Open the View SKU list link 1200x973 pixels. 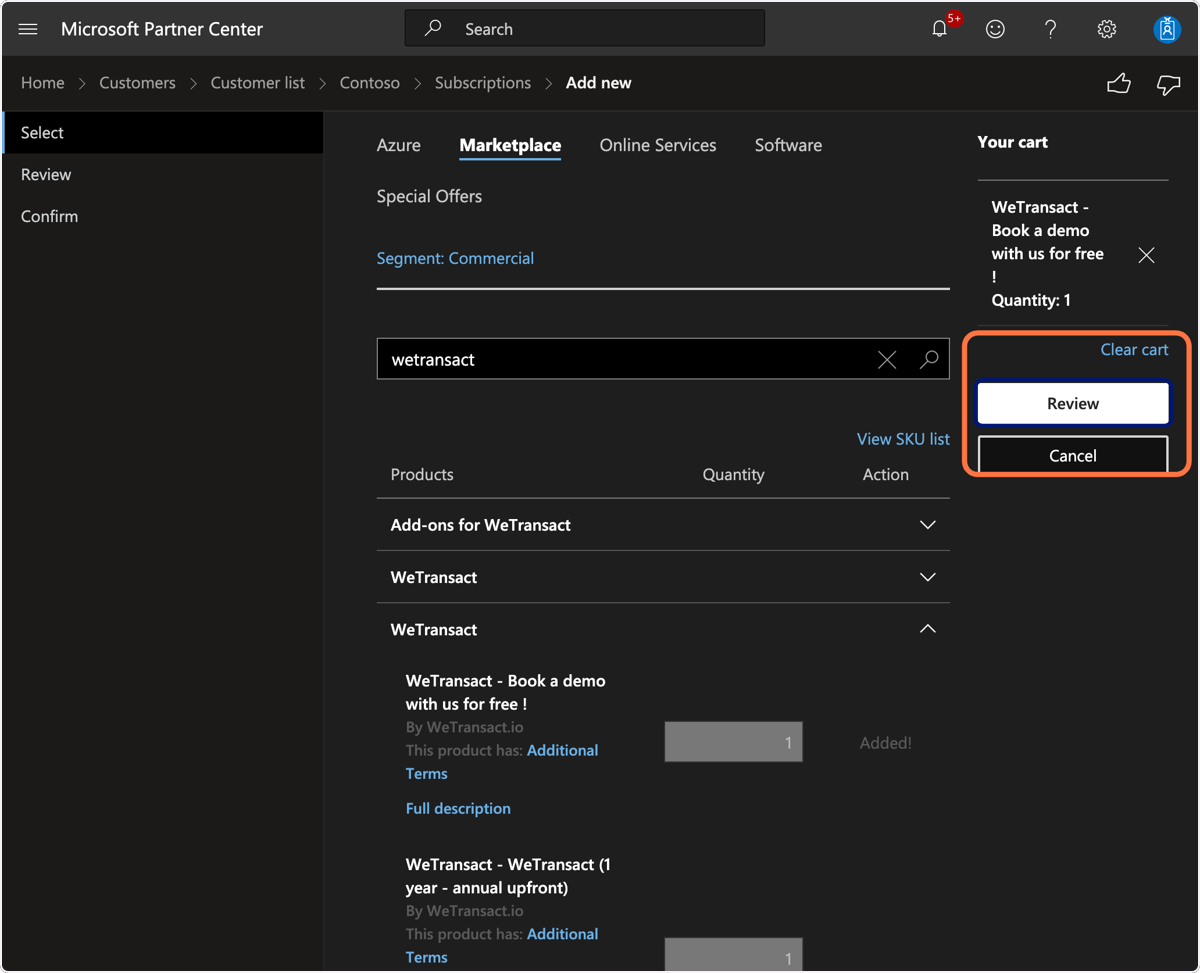[903, 439]
